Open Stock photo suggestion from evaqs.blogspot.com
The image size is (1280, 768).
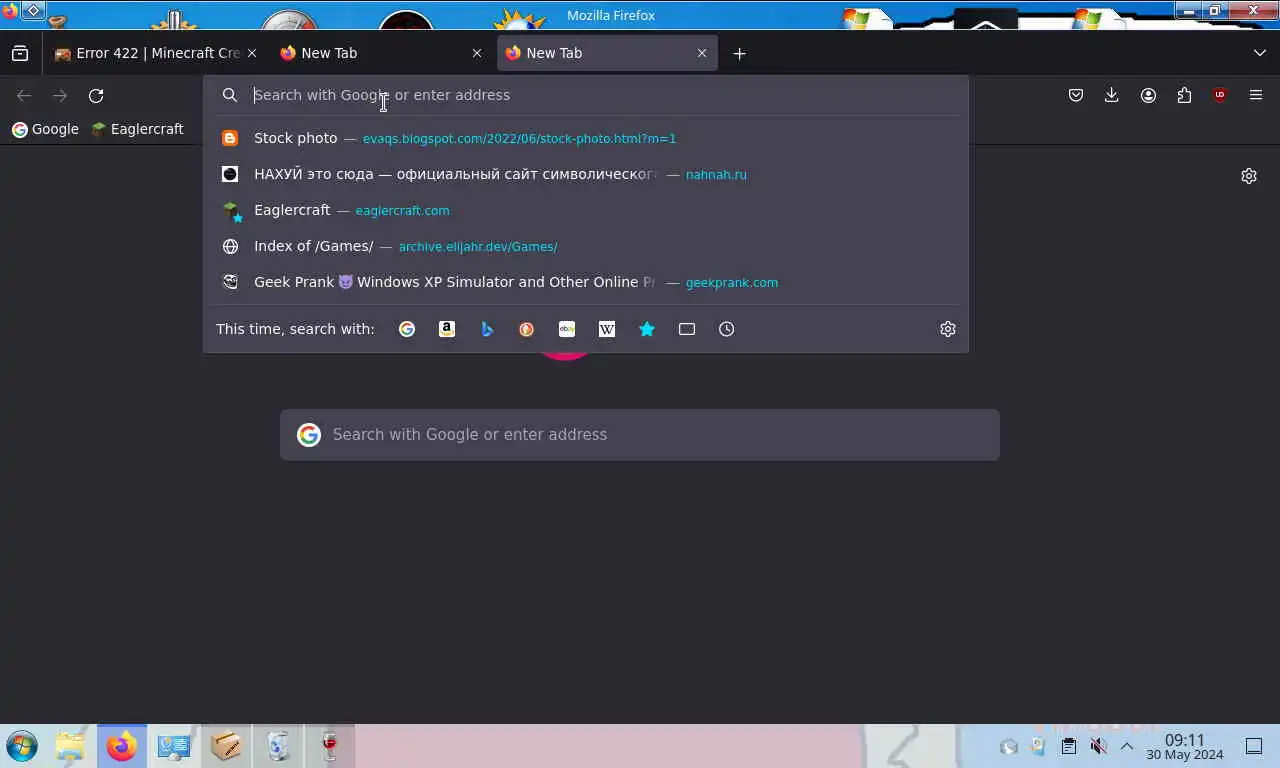coord(586,138)
